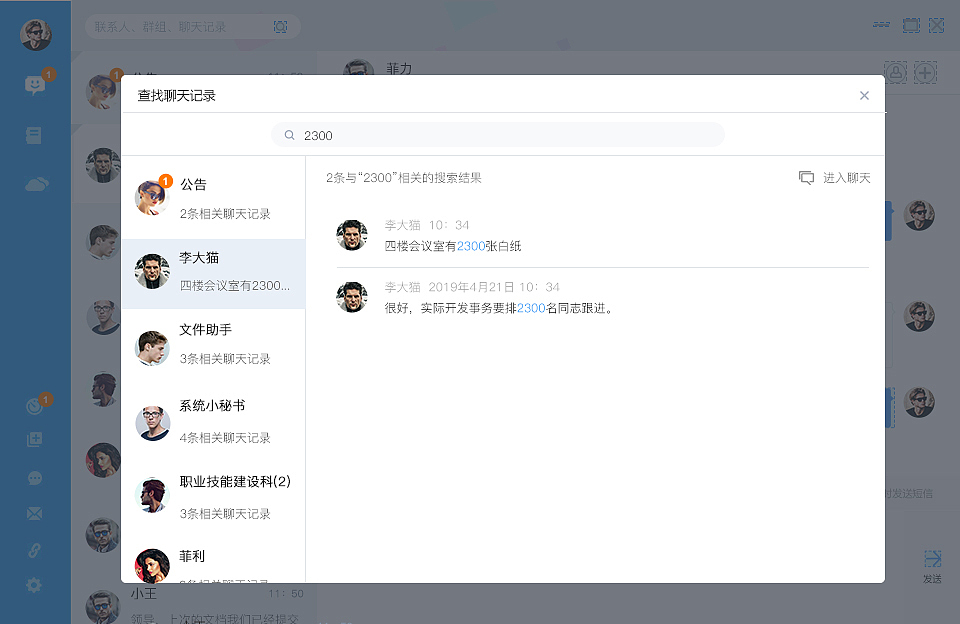Click the magnifier icon in the search bar
Screen dimensions: 960x624
point(289,134)
